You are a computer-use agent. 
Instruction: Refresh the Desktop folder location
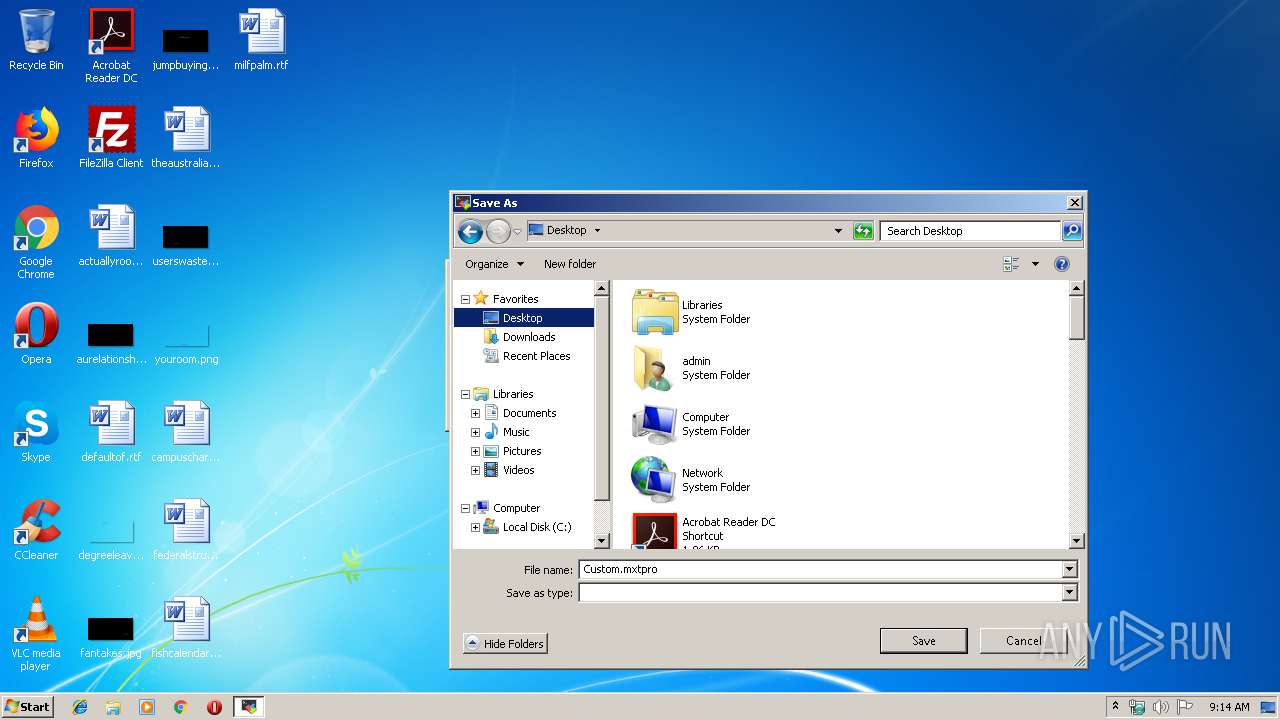click(x=863, y=231)
